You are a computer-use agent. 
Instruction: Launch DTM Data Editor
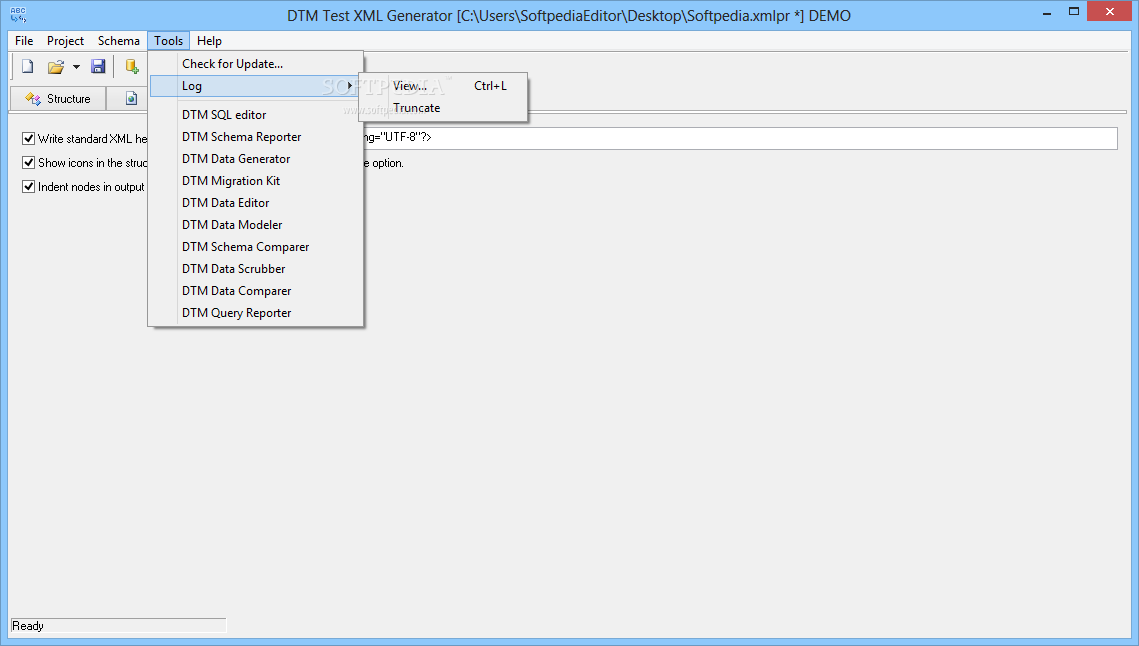256,203
